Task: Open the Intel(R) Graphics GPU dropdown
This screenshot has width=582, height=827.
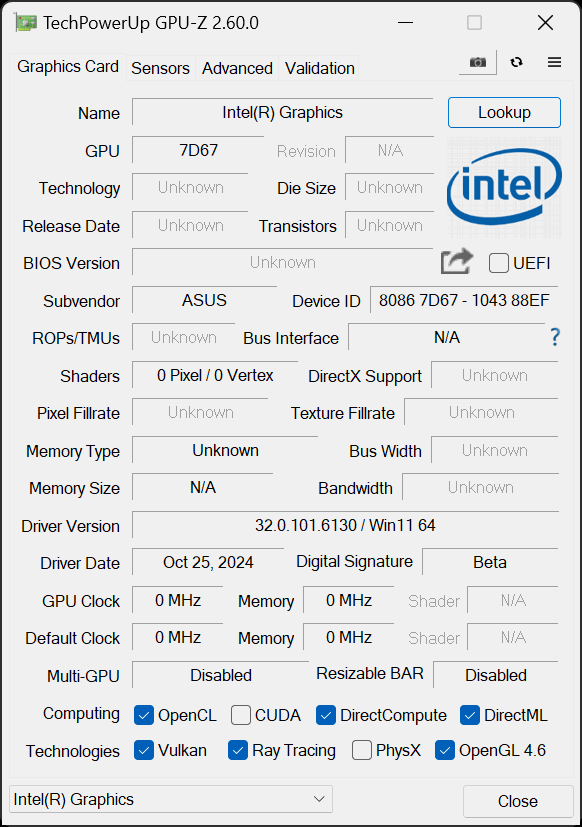Action: point(171,799)
